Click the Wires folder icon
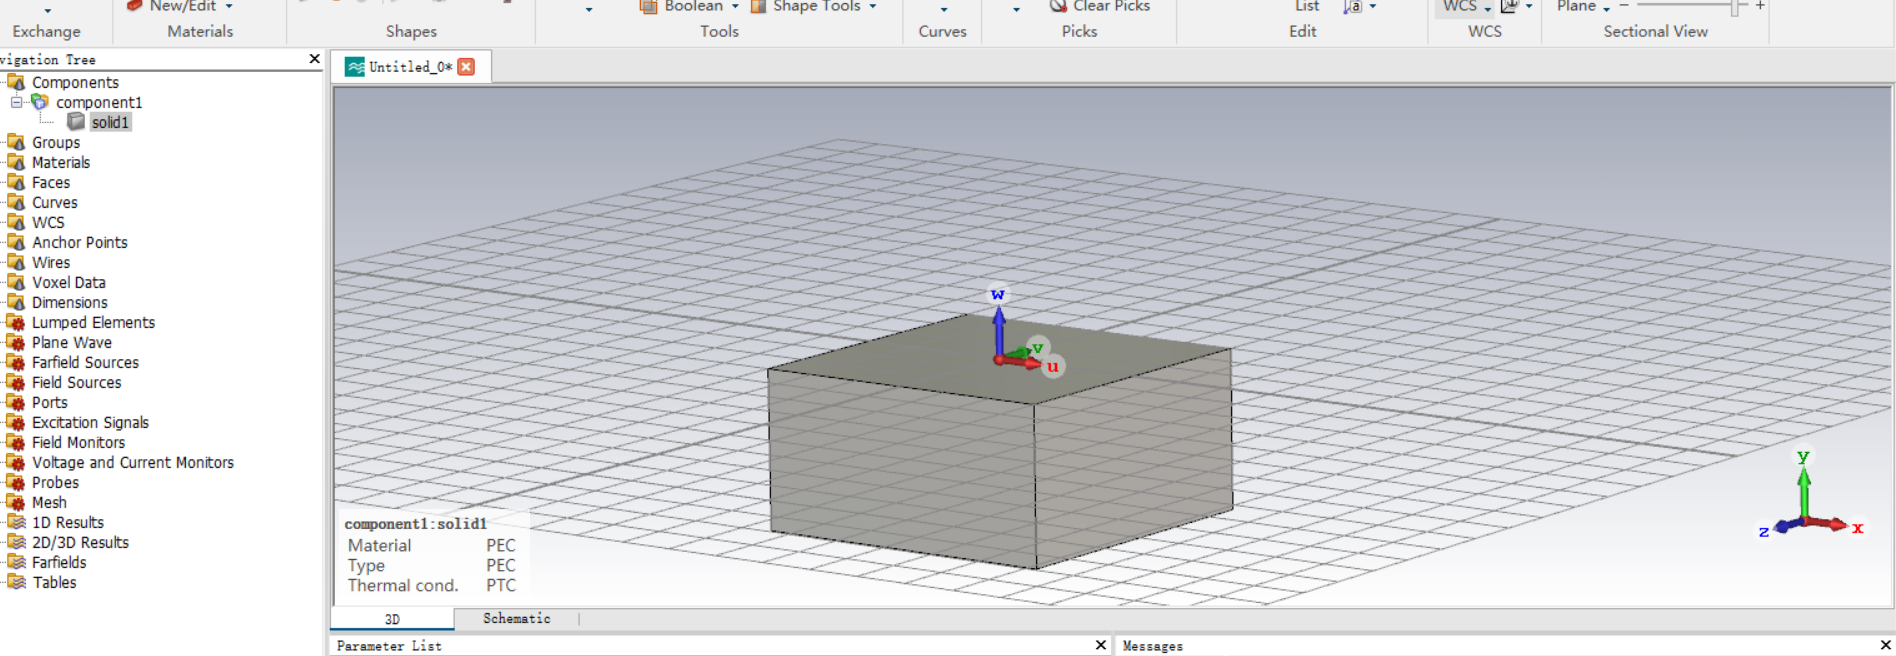Image resolution: width=1896 pixels, height=656 pixels. tap(16, 262)
